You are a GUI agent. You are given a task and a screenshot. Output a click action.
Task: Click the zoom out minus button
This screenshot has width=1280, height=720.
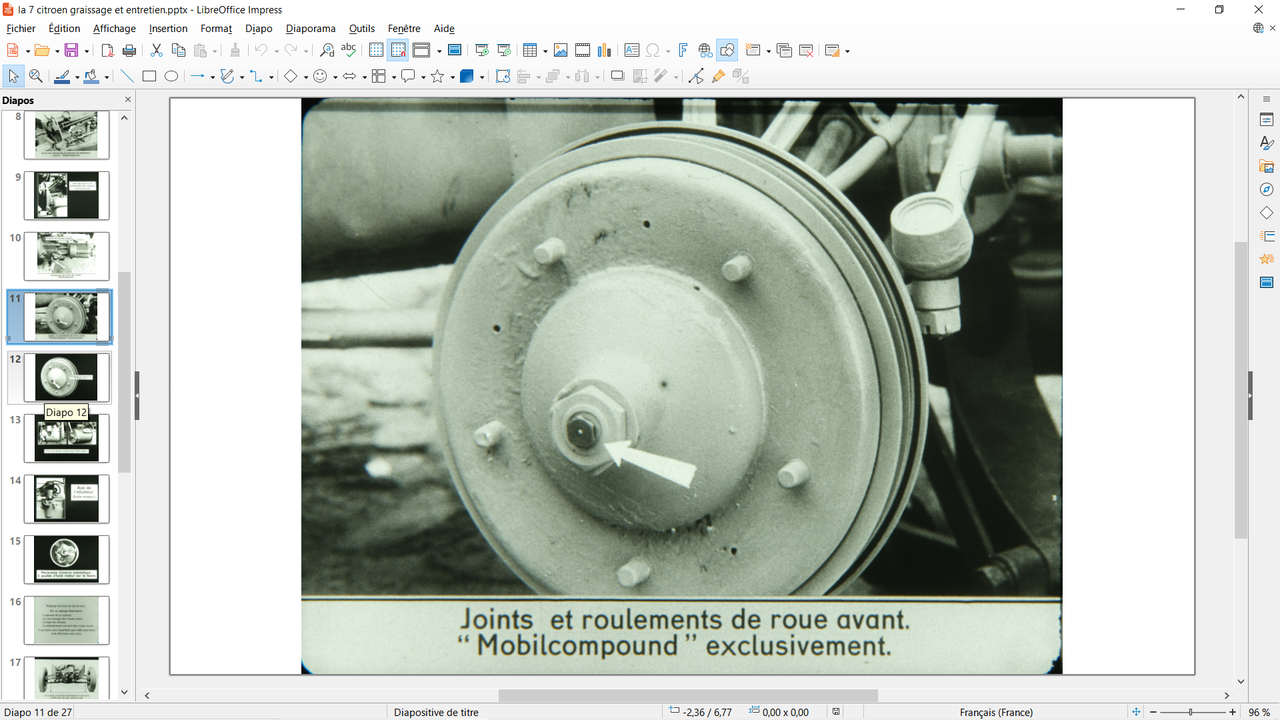[1153, 712]
